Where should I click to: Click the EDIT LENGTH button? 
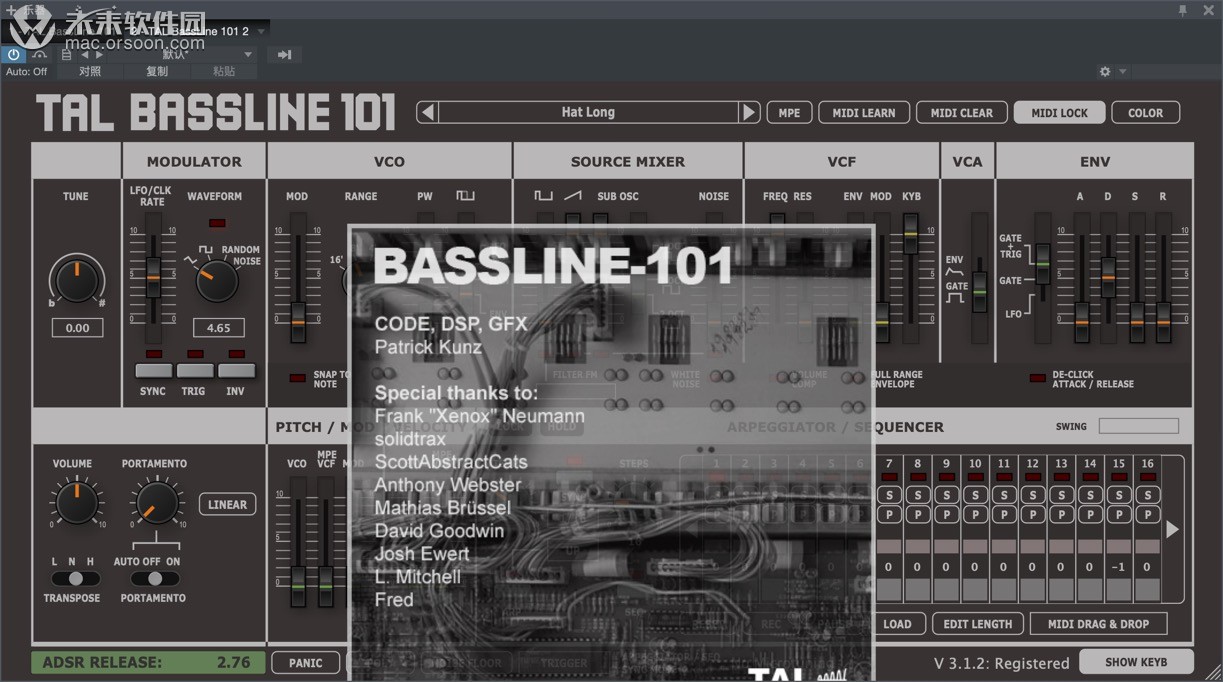point(978,624)
